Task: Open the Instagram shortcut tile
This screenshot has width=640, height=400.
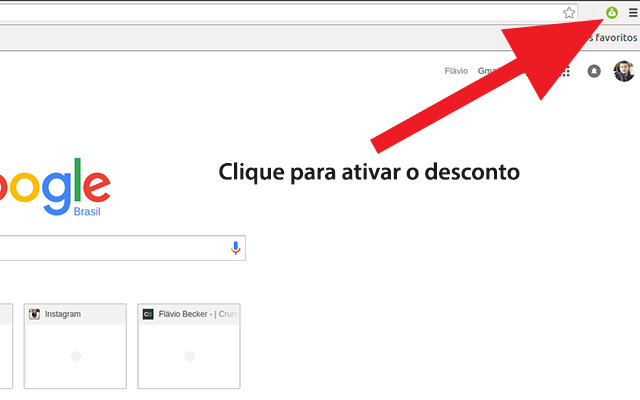Action: (x=75, y=346)
